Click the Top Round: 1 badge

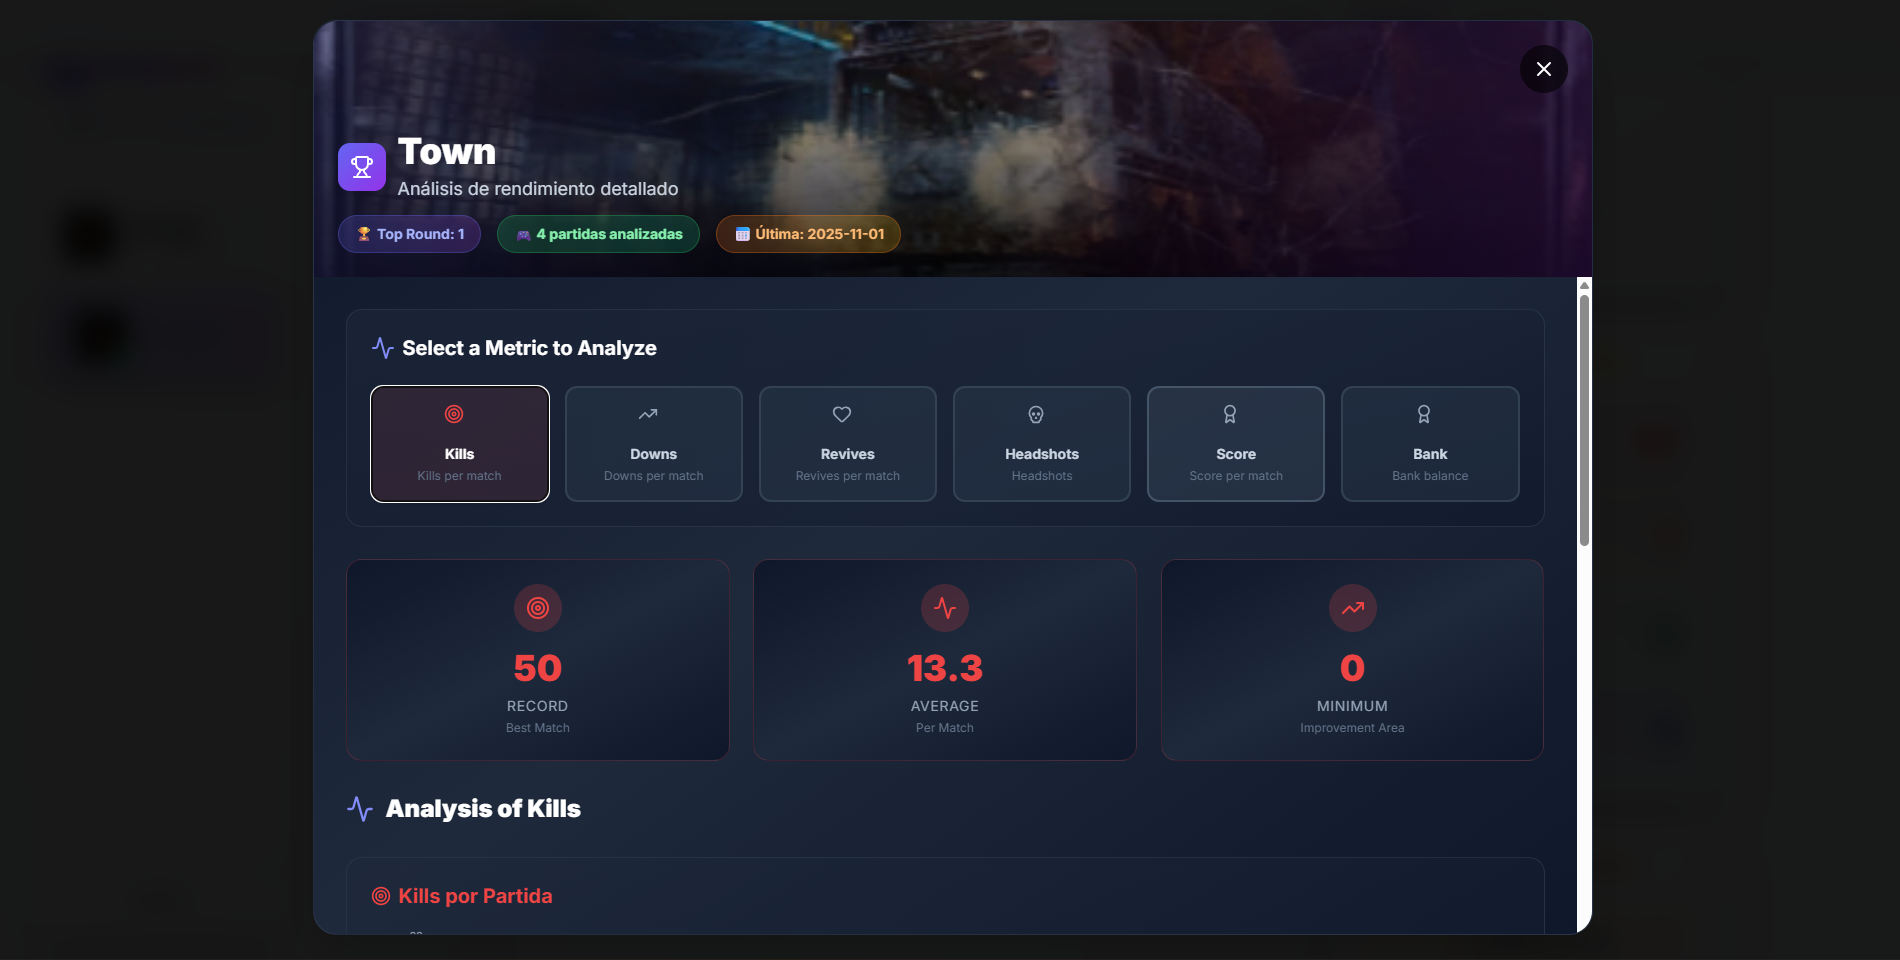click(x=410, y=234)
